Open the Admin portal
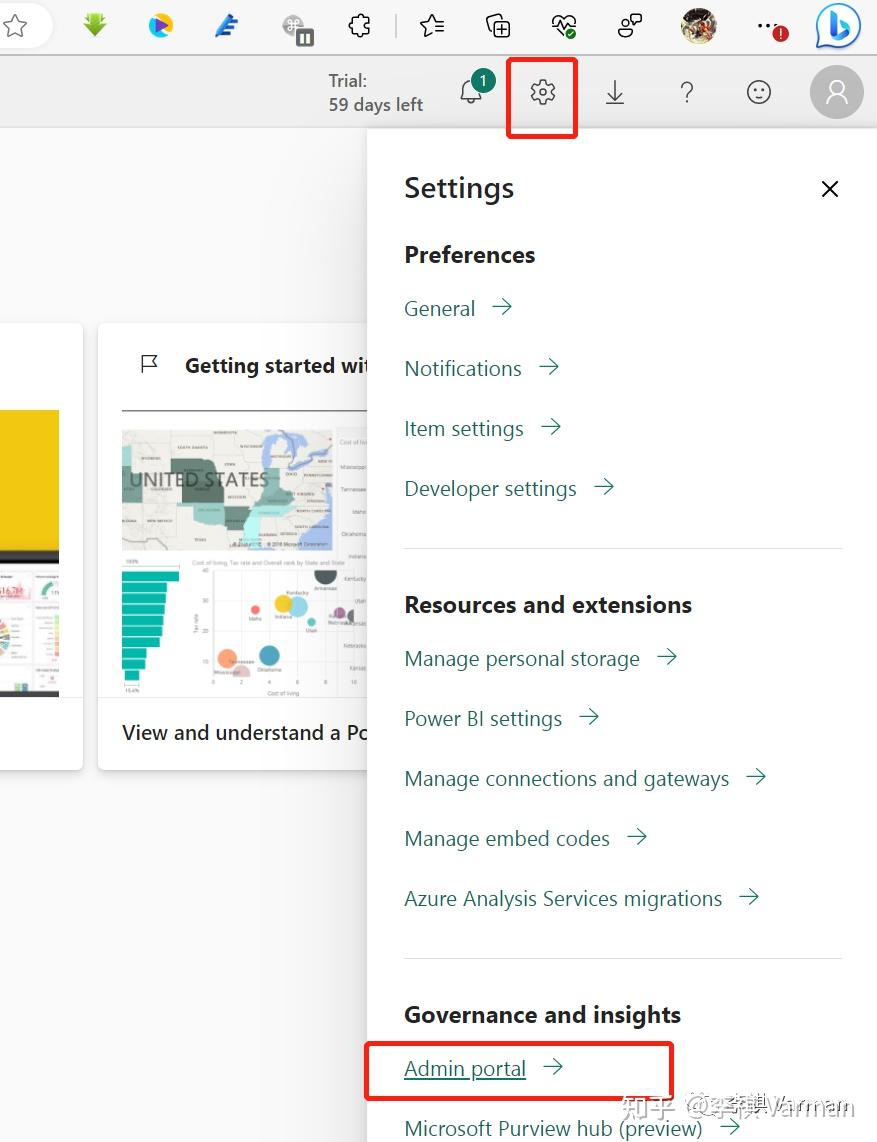 coord(465,1068)
